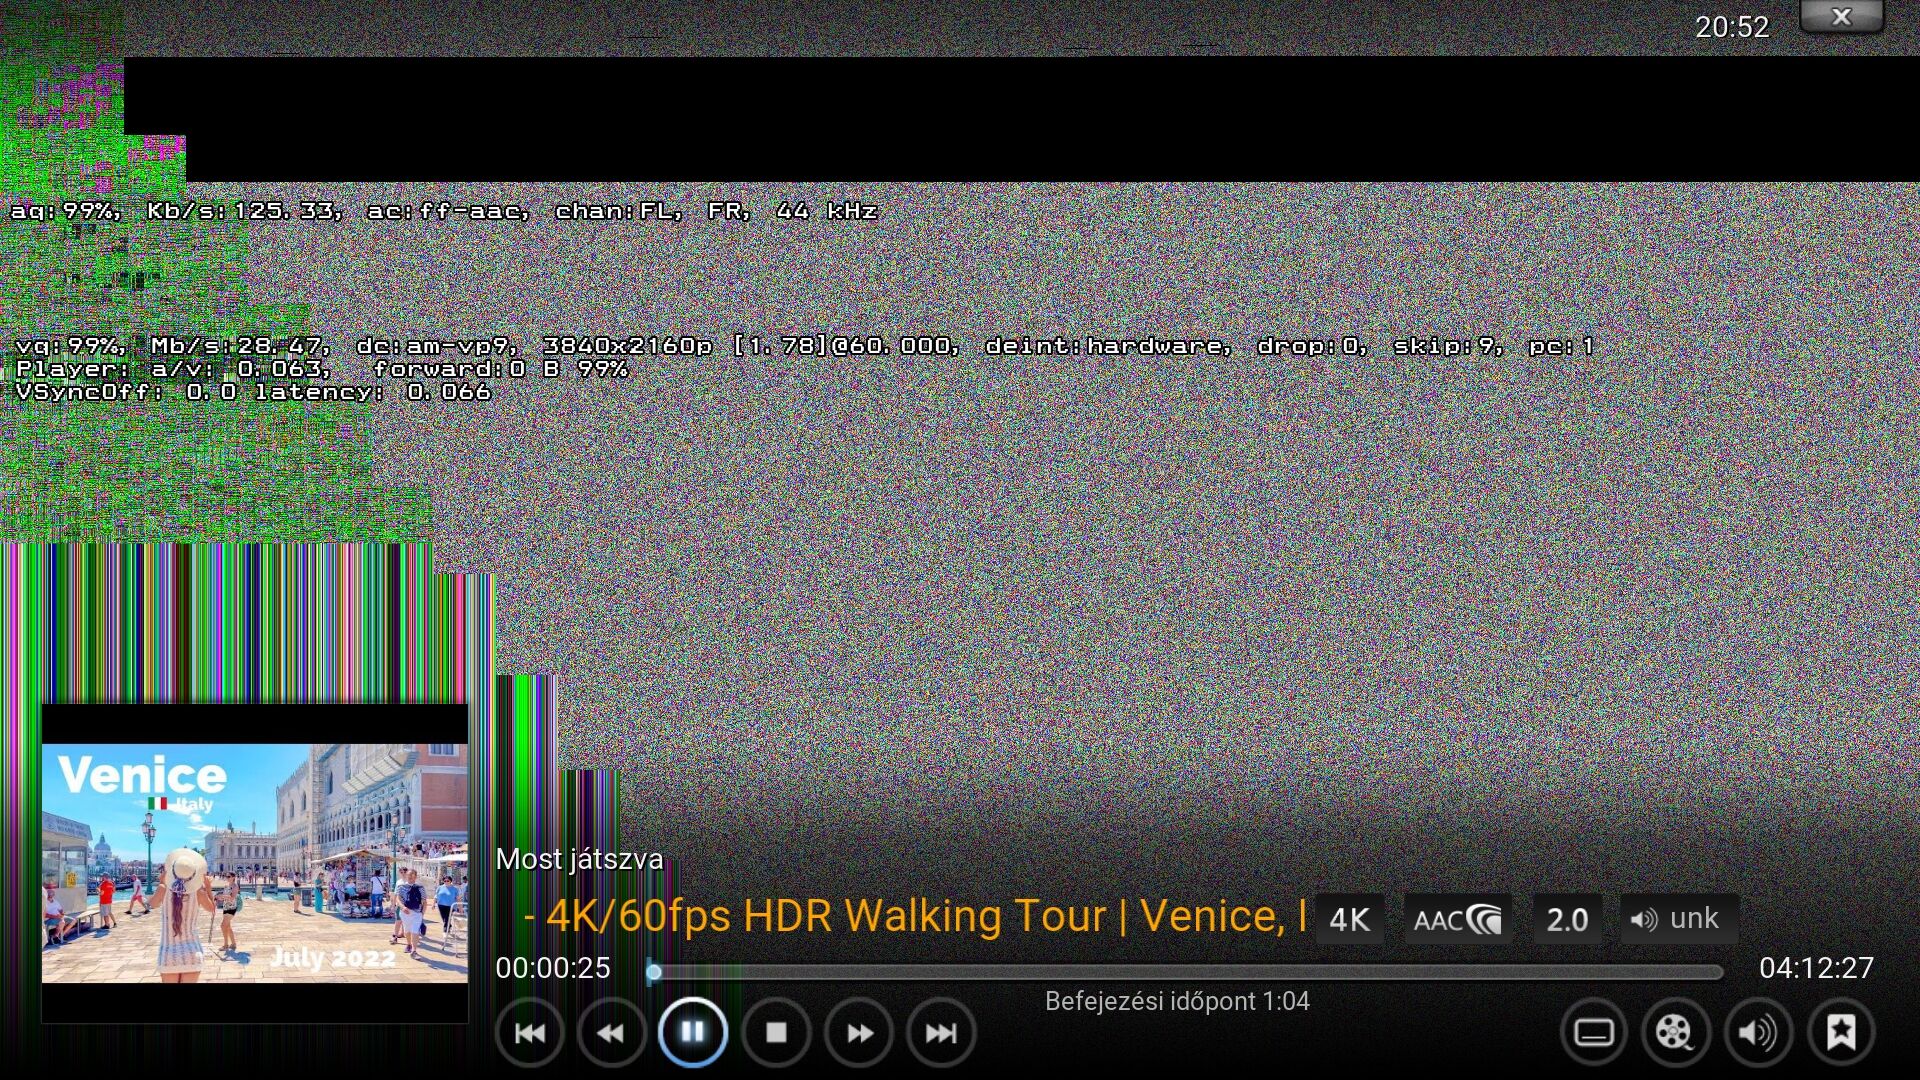Image resolution: width=1920 pixels, height=1080 pixels.
Task: Rewind the video playback
Action: pyautogui.click(x=611, y=1033)
